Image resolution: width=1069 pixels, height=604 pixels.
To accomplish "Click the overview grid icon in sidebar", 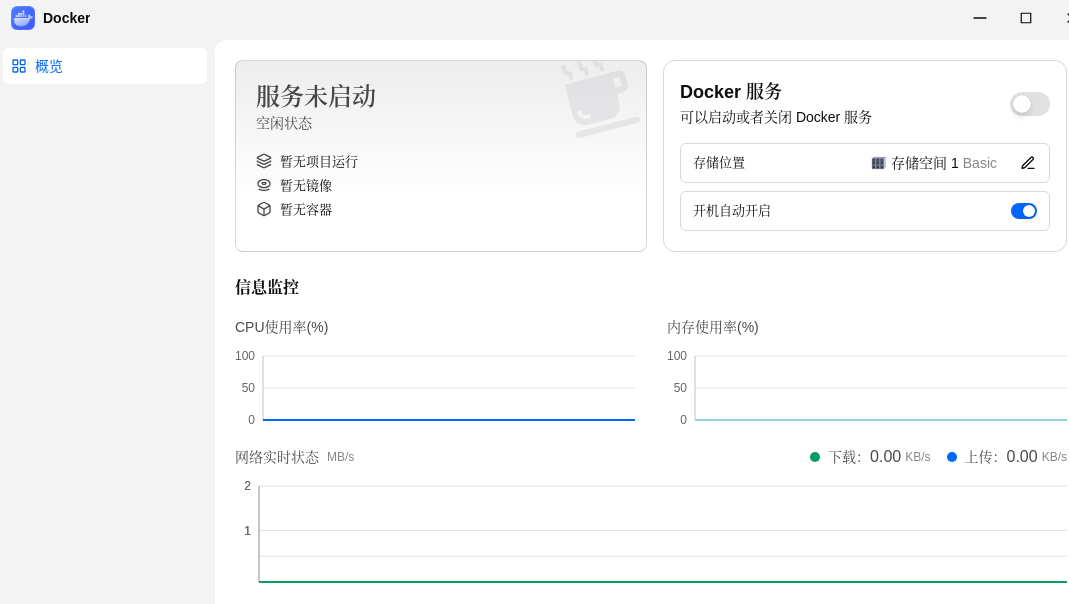I will 19,66.
